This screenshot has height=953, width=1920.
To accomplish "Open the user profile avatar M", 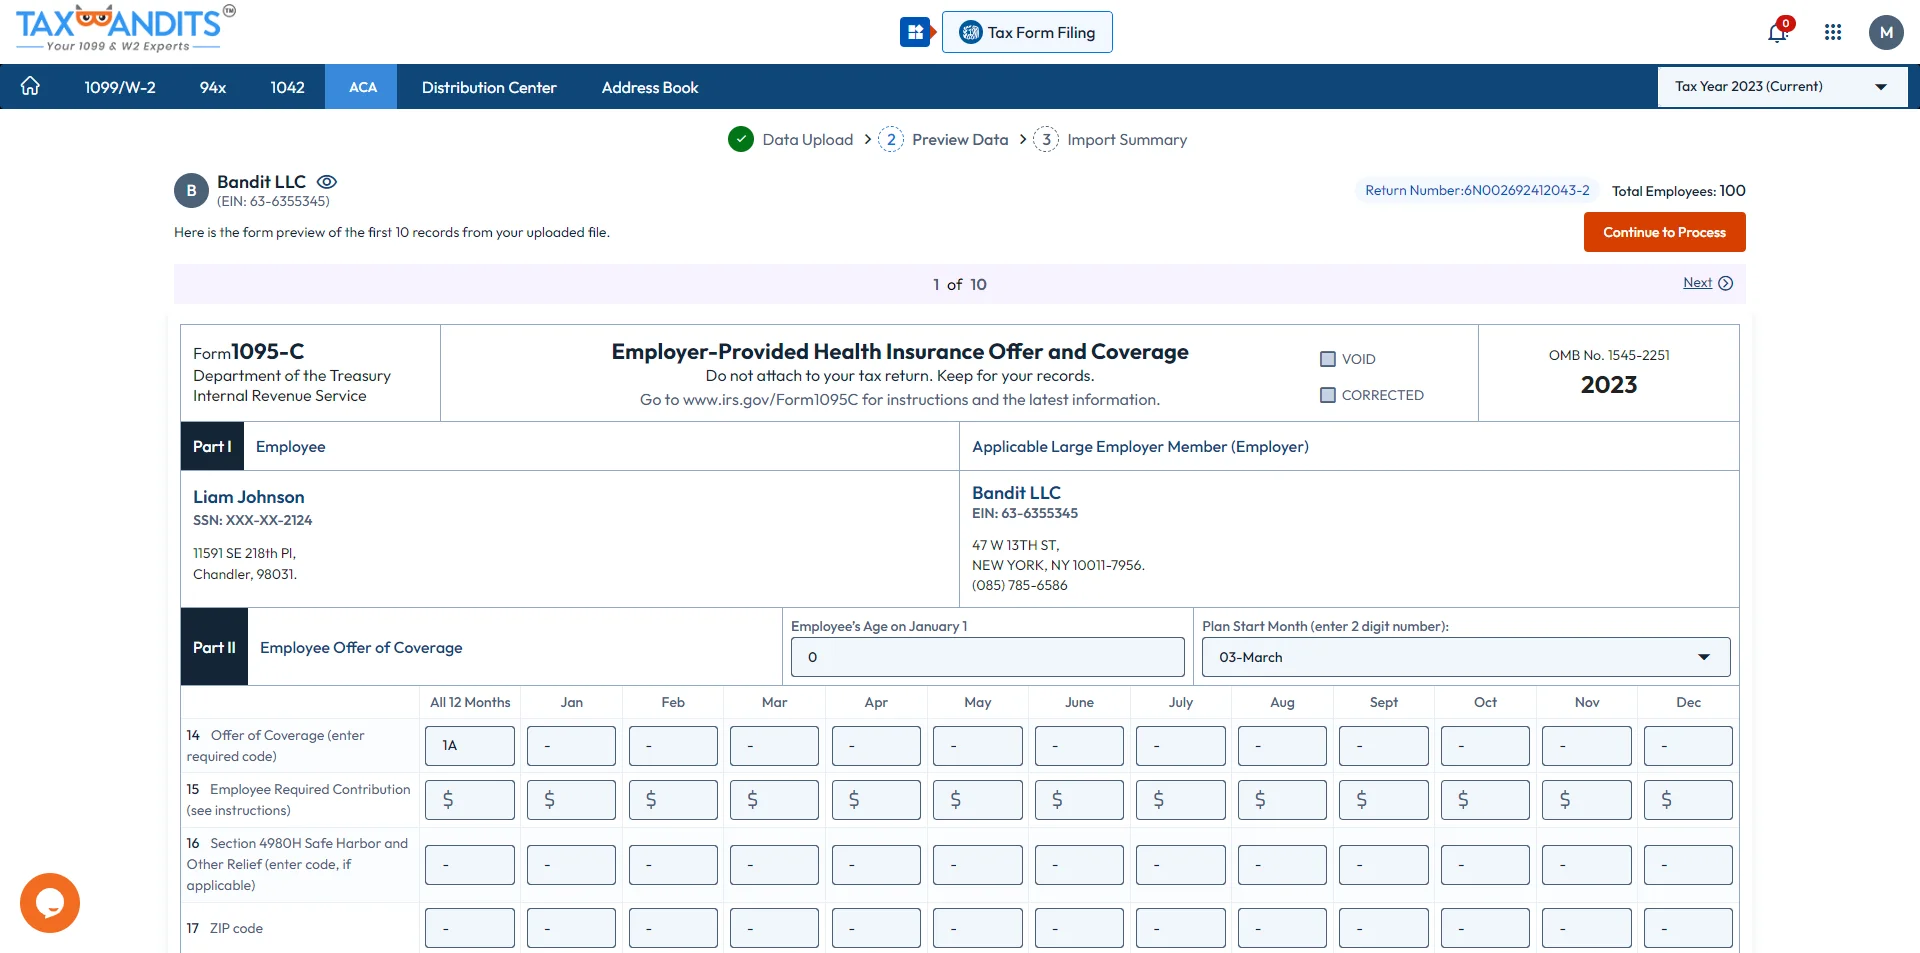I will [1886, 32].
